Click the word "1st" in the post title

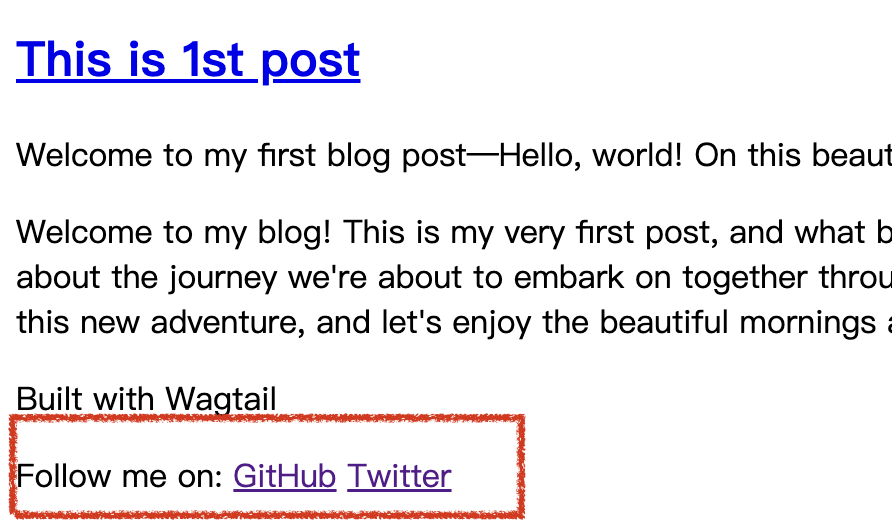(213, 60)
